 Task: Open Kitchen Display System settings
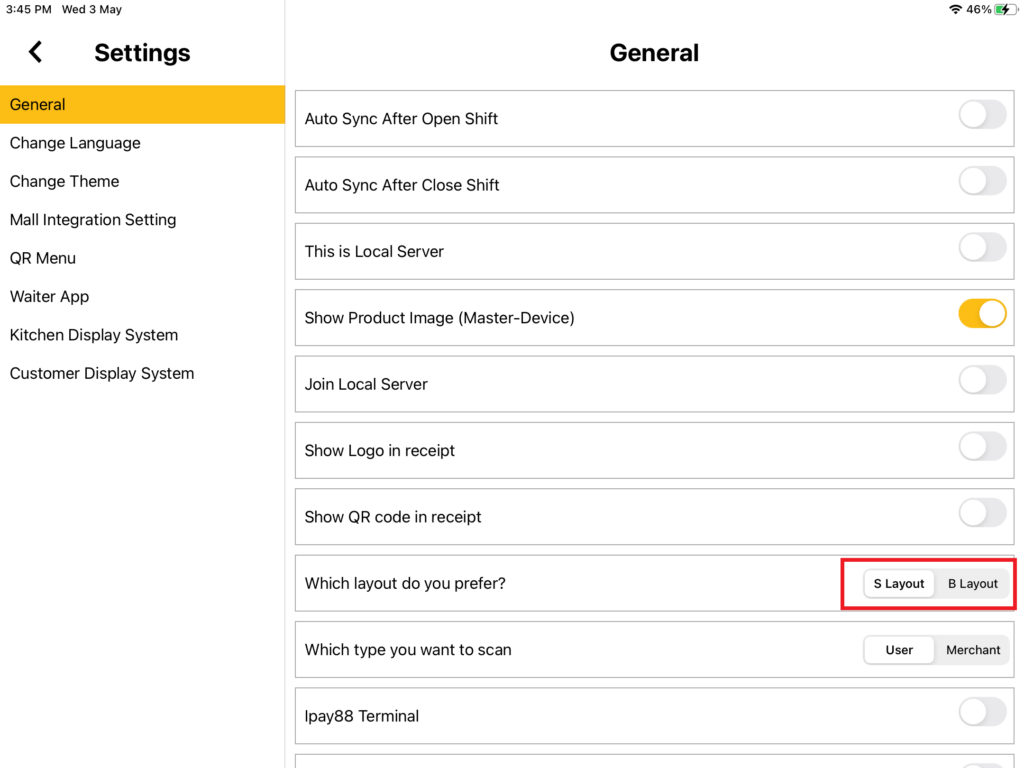93,334
